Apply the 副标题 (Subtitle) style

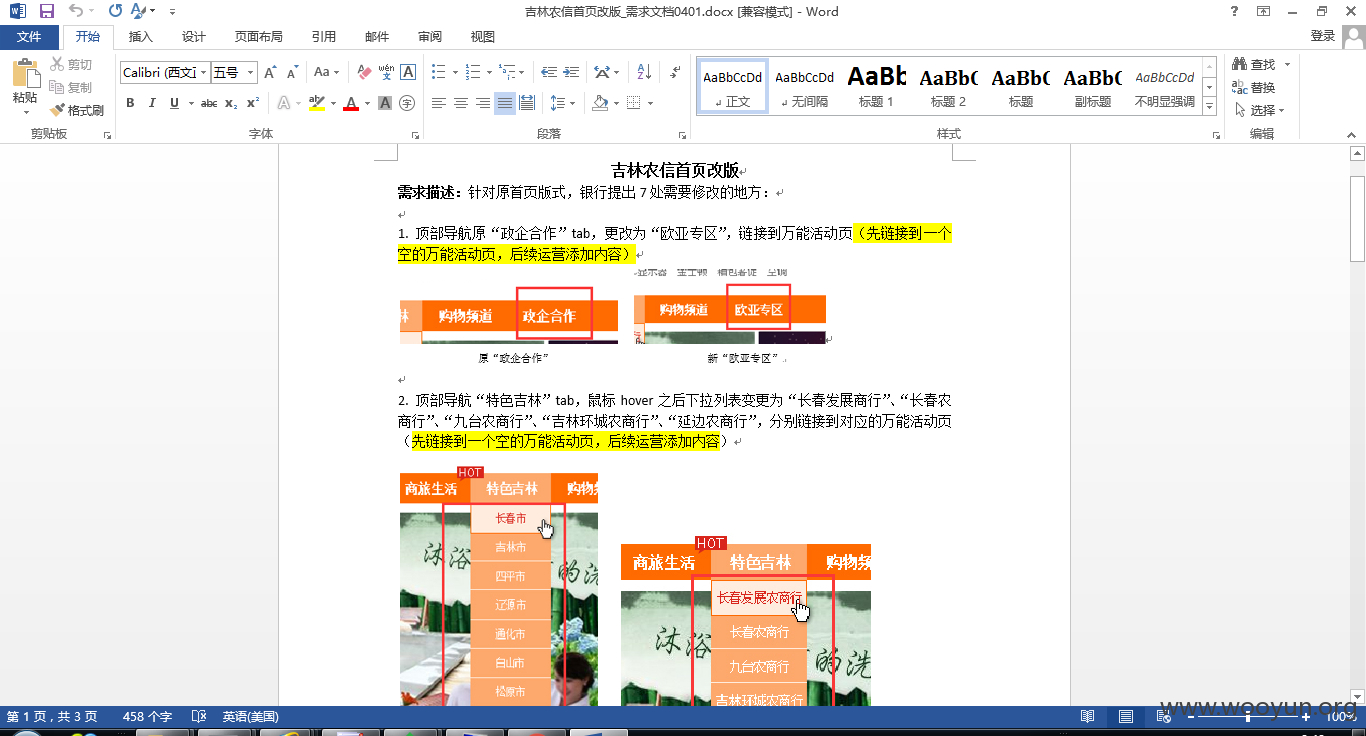(x=1092, y=86)
